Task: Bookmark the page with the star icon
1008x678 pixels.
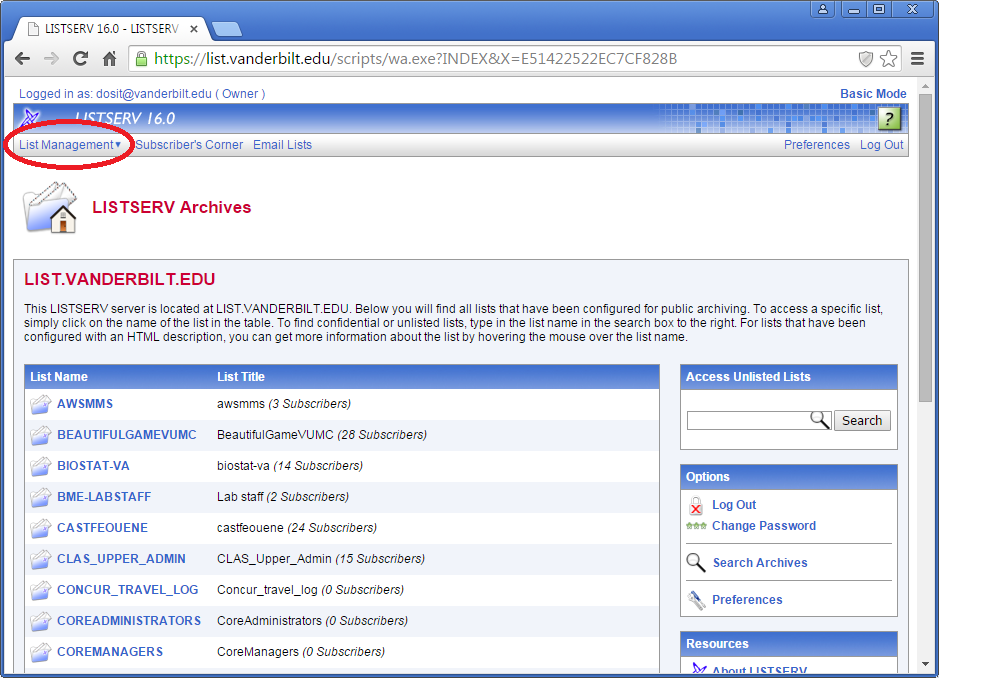Action: pos(888,59)
